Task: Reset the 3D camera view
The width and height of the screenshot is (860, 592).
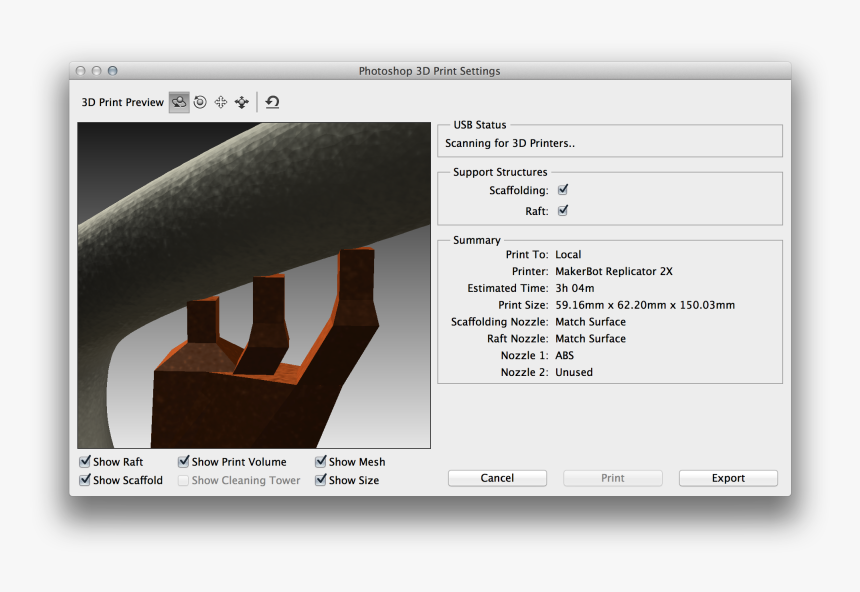Action: click(271, 101)
